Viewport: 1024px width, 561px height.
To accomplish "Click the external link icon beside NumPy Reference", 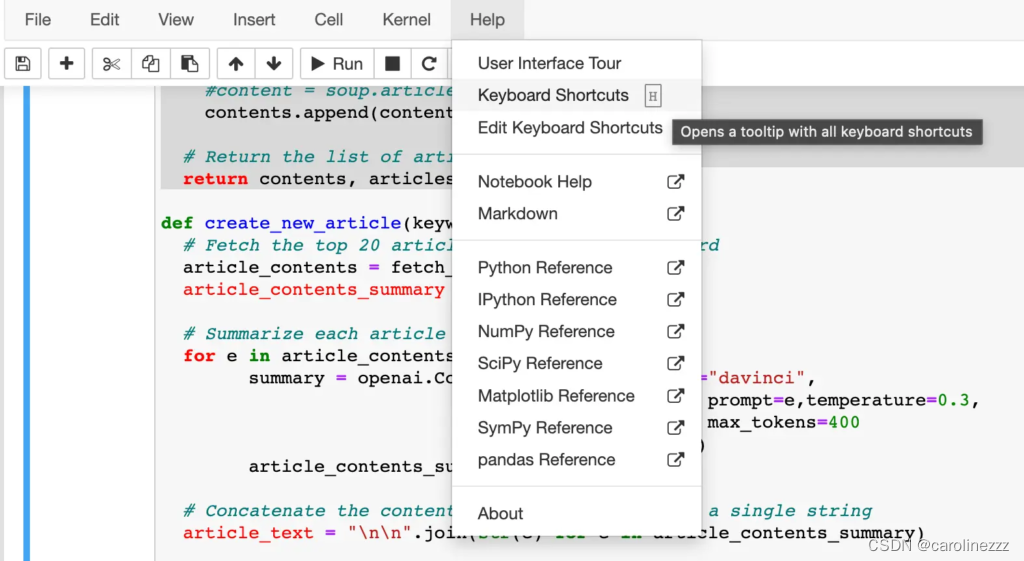I will [x=675, y=332].
